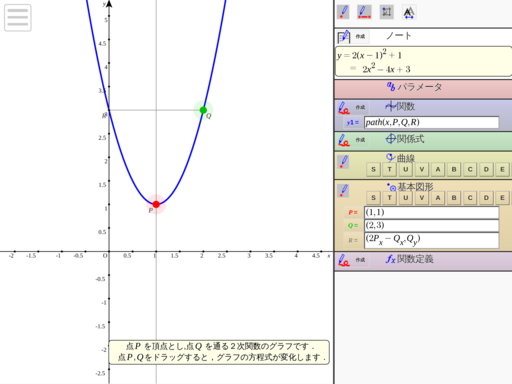Image resolution: width=512 pixels, height=384 pixels.
Task: Click the E button in 基本図形 row
Action: (502, 198)
